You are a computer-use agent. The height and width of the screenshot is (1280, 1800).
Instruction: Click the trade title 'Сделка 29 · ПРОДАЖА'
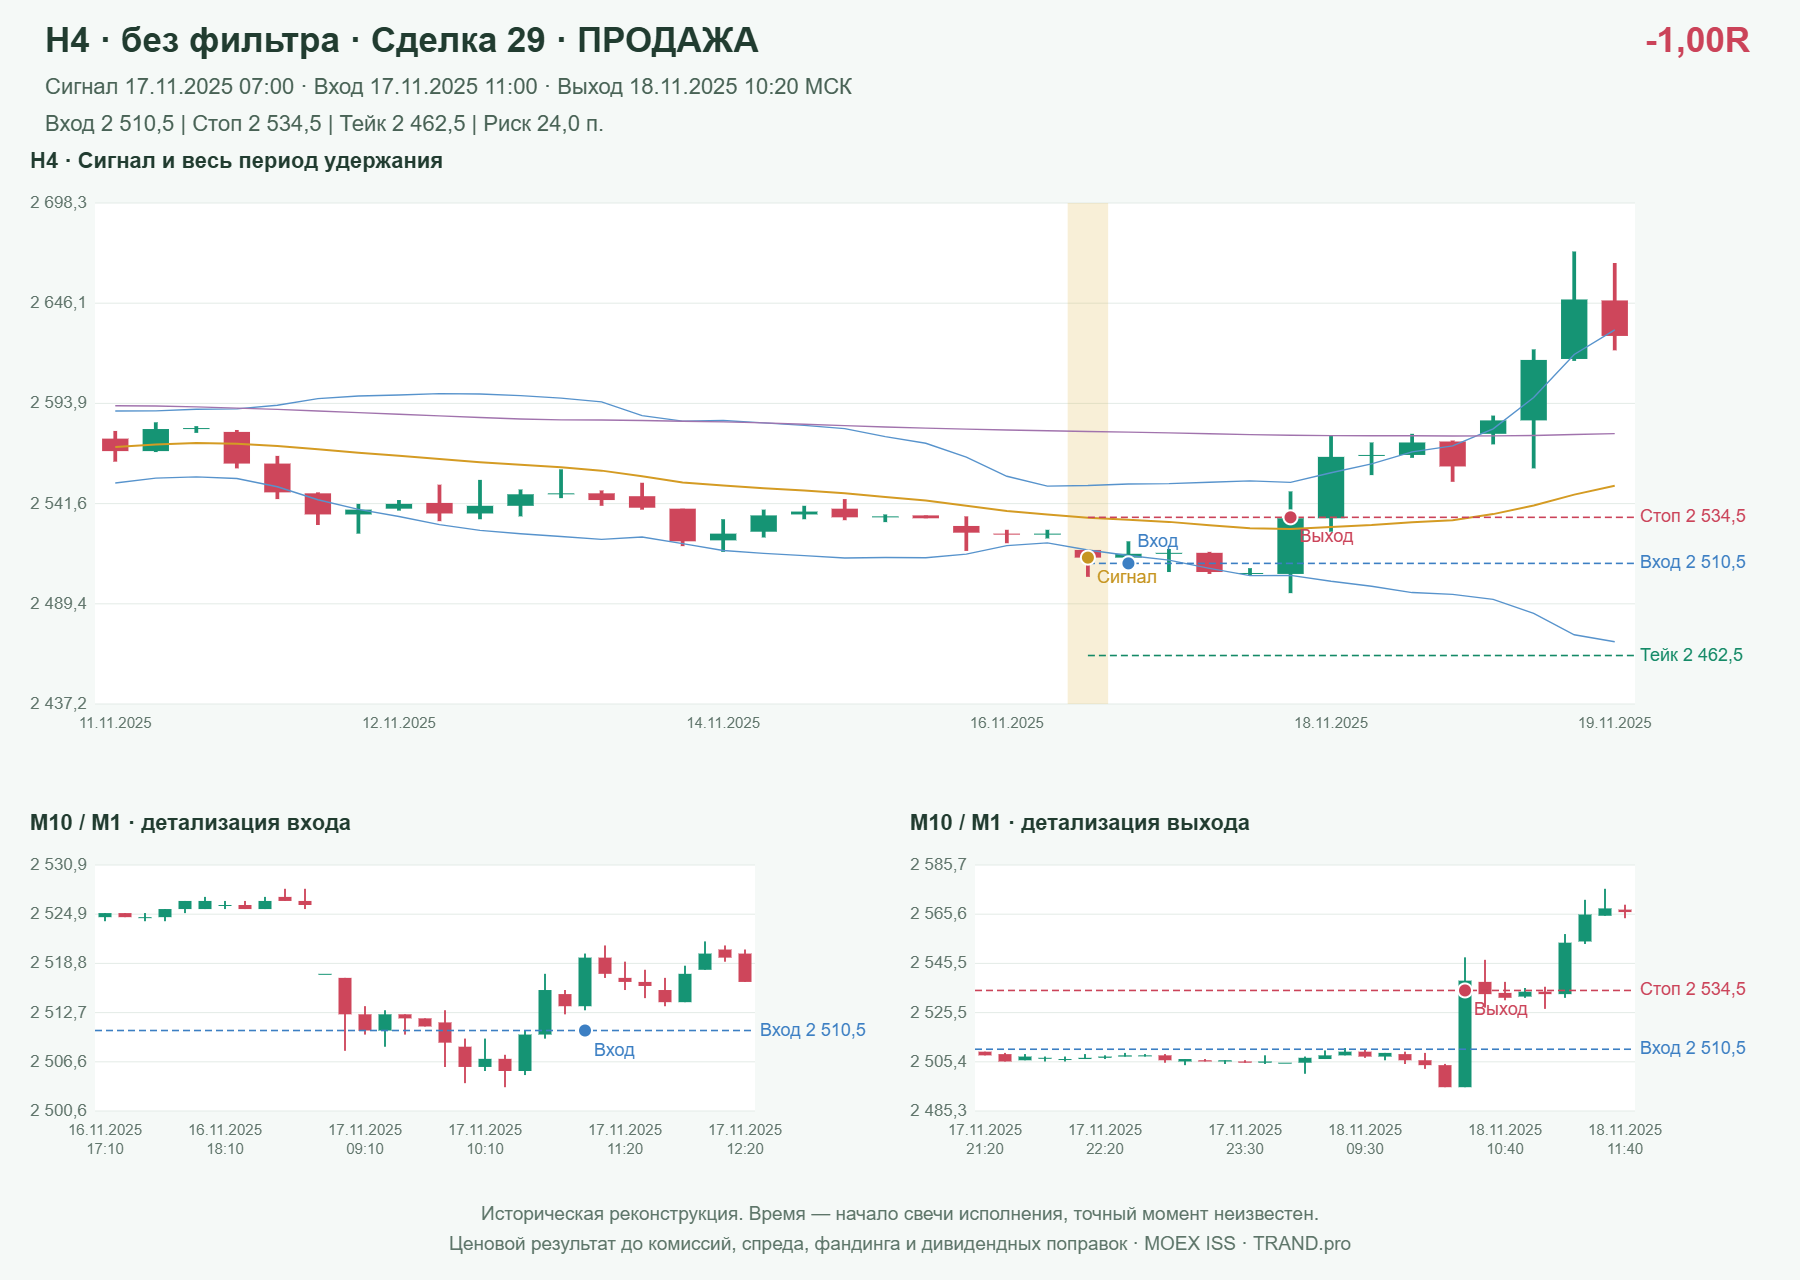(x=564, y=40)
